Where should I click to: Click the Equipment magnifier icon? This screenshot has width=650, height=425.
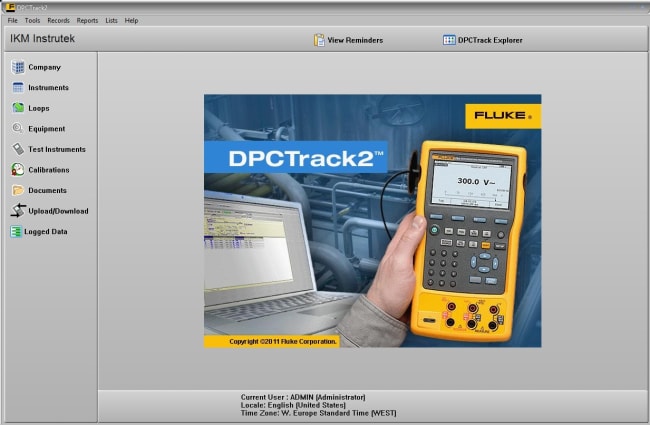pyautogui.click(x=17, y=128)
